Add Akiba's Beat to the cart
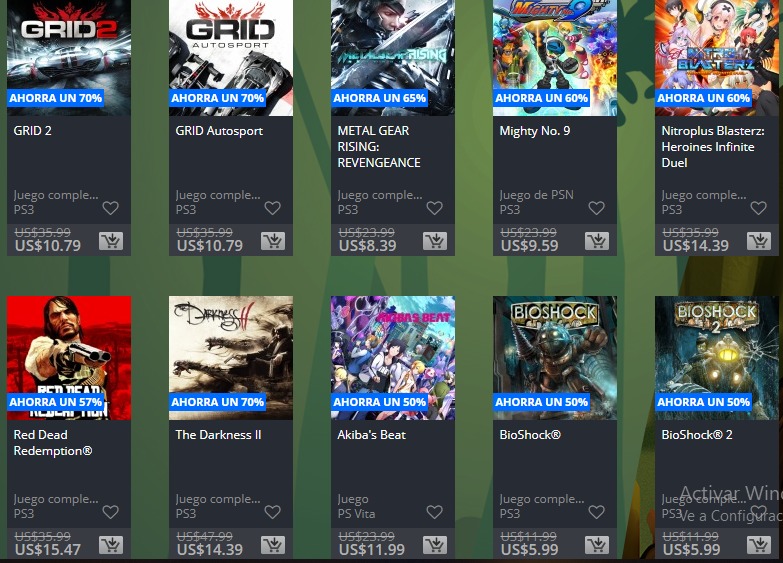Viewport: 783px width, 563px height. point(434,545)
